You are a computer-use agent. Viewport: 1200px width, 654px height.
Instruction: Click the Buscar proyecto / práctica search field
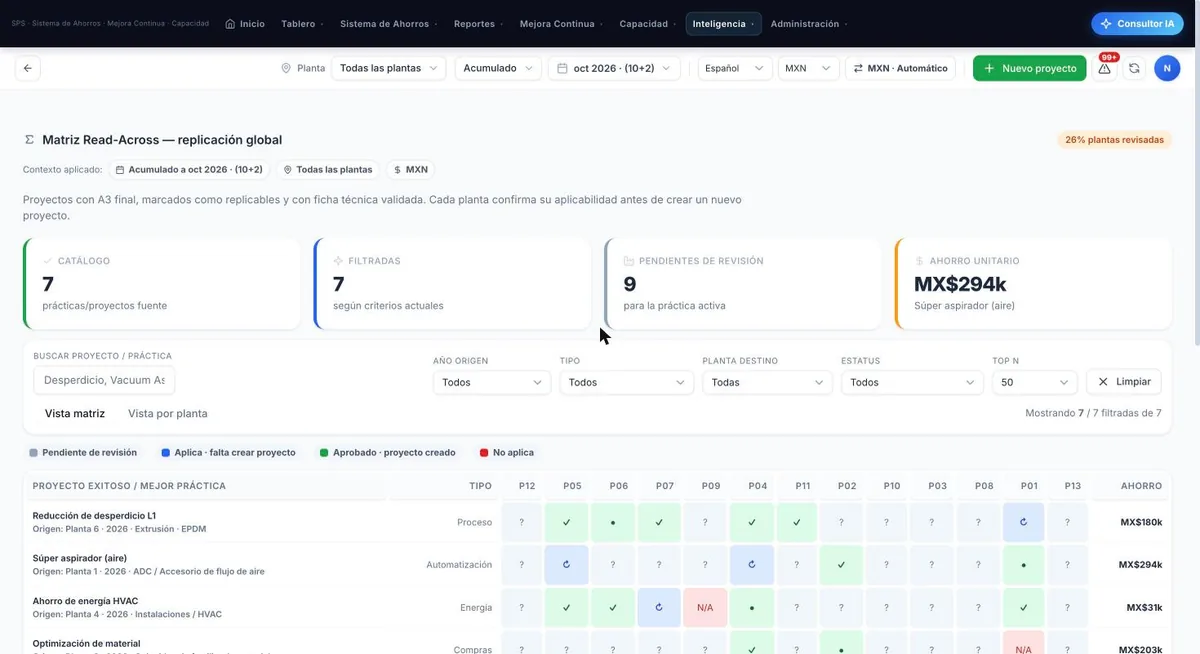(x=104, y=380)
